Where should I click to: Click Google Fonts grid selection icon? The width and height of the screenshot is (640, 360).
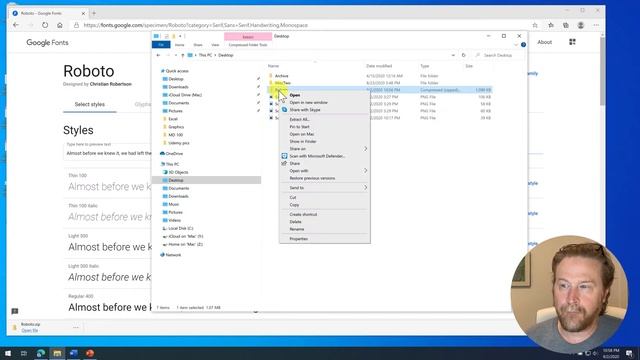click(x=572, y=42)
